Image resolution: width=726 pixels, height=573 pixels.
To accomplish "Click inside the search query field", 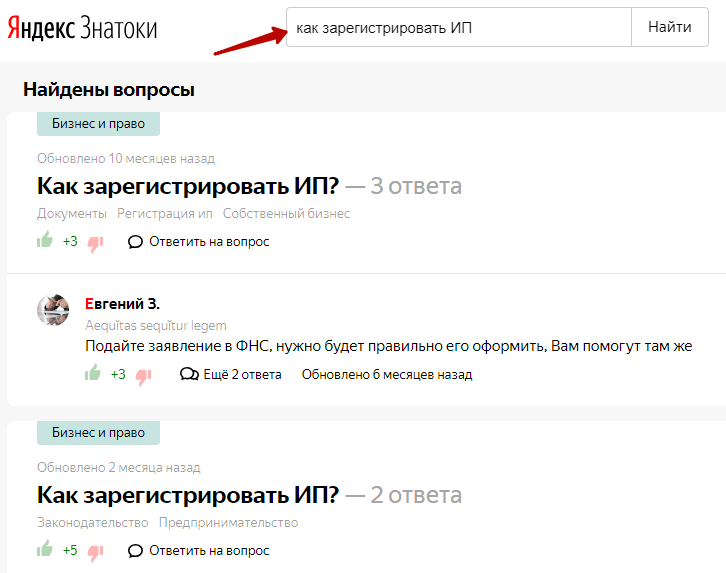I will pyautogui.click(x=458, y=28).
